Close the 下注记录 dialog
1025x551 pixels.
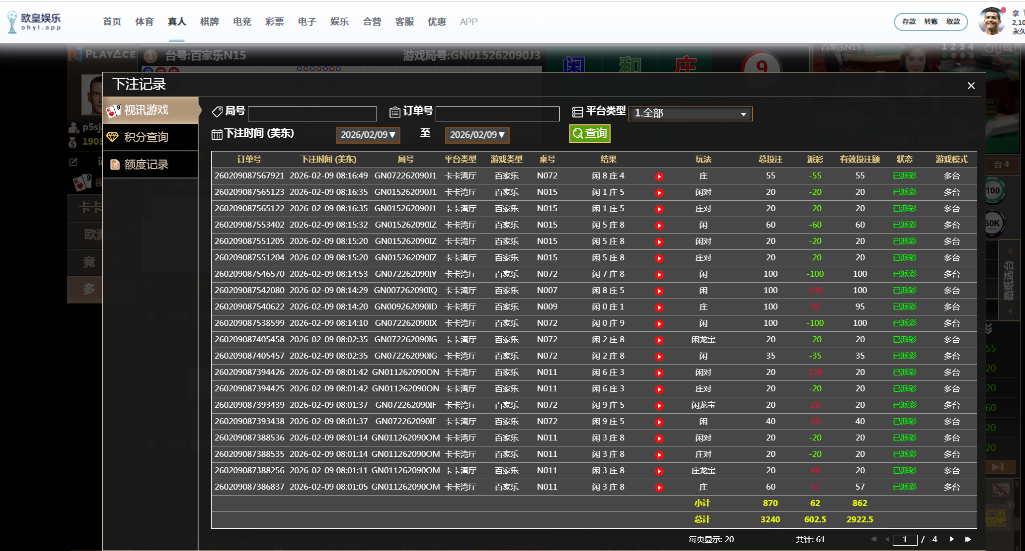coord(970,86)
